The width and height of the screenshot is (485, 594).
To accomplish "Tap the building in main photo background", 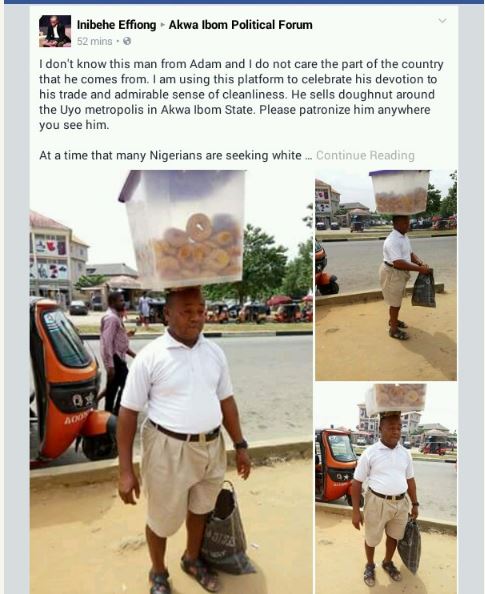I will [57, 258].
